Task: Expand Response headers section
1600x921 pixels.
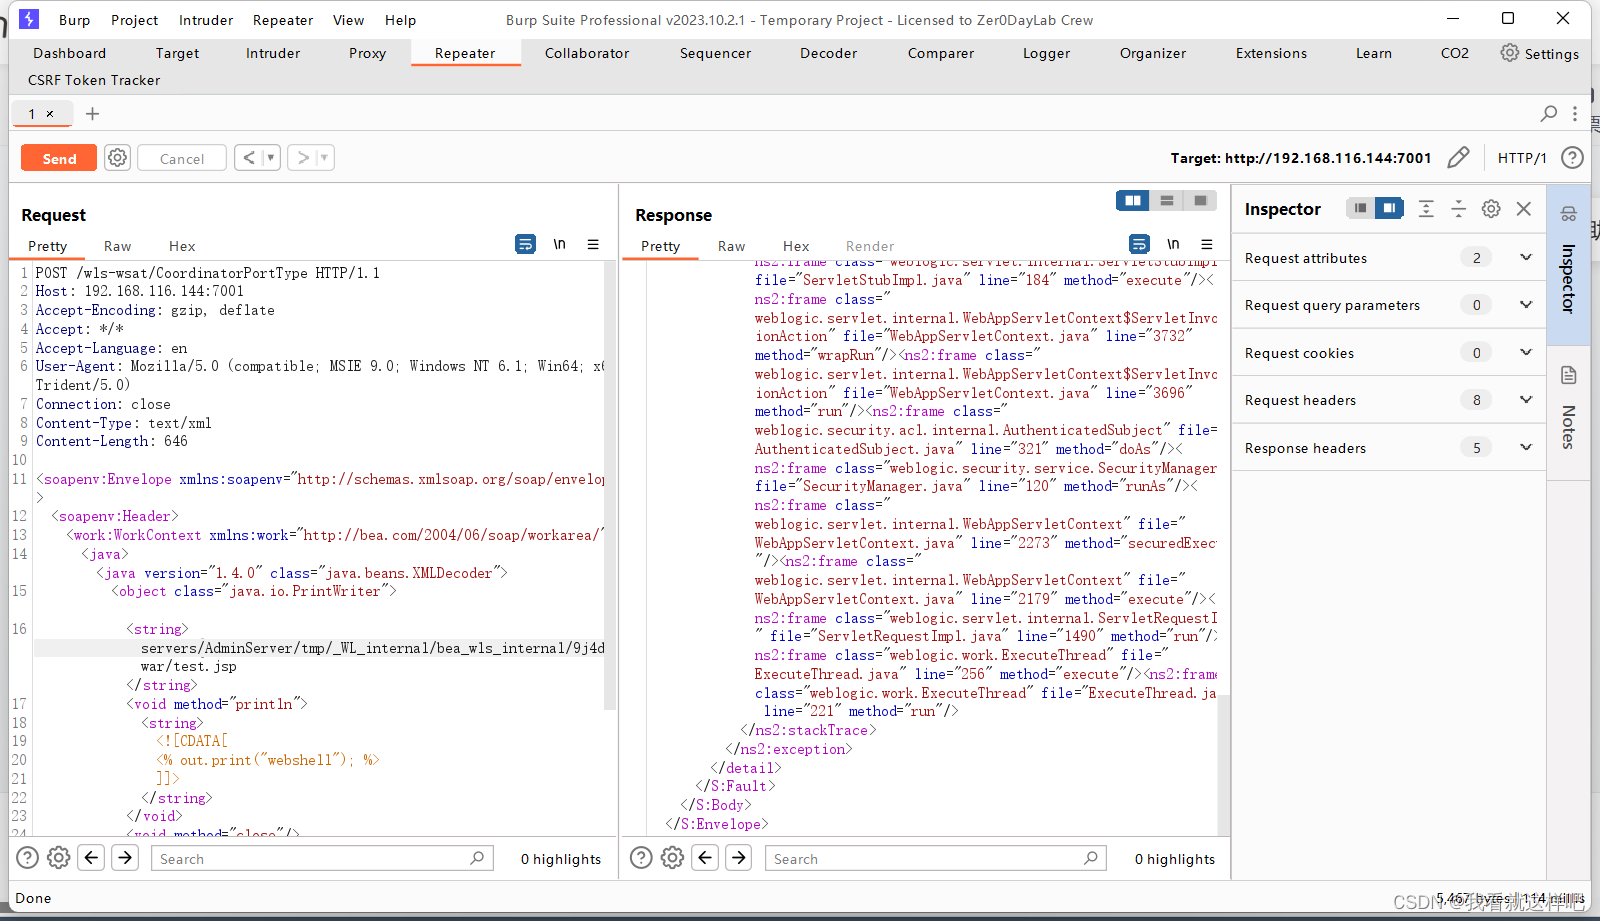Action: pyautogui.click(x=1389, y=448)
